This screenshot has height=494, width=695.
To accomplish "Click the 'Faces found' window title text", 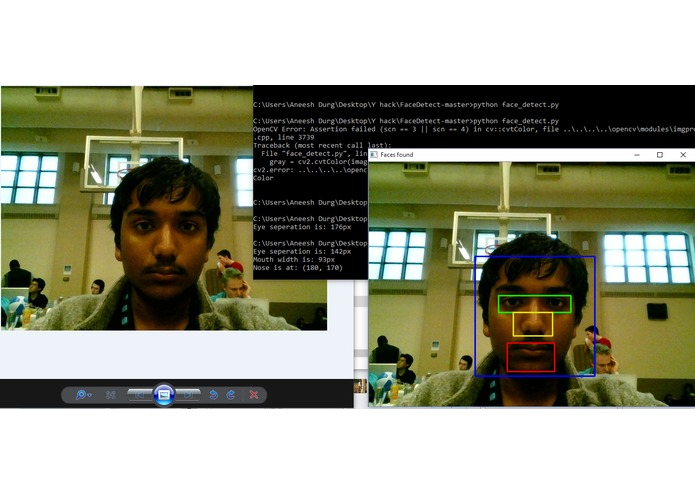I will click(x=397, y=155).
